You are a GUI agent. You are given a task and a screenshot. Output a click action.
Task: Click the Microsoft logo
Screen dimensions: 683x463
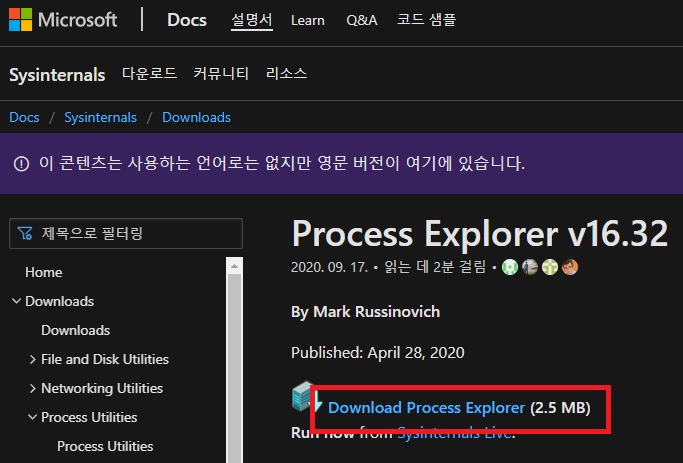pyautogui.click(x=63, y=20)
